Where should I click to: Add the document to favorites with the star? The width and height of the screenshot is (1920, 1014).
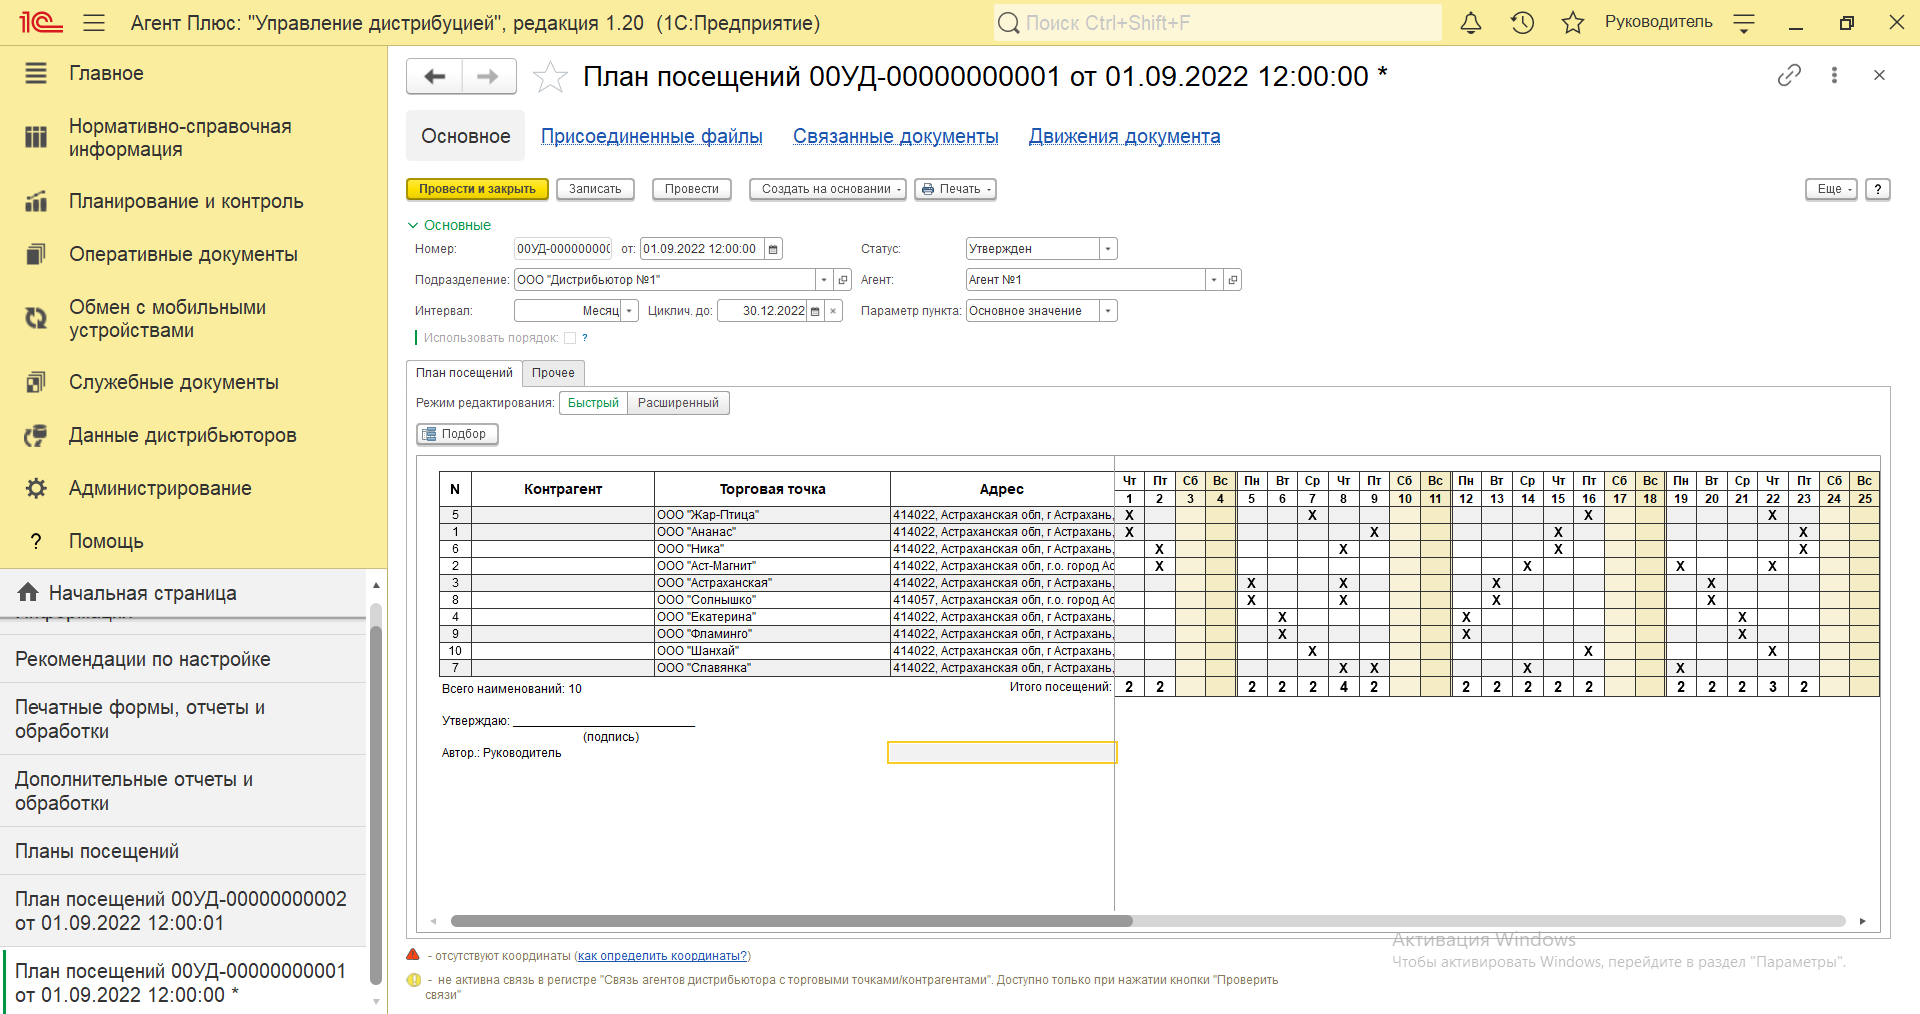[x=550, y=77]
